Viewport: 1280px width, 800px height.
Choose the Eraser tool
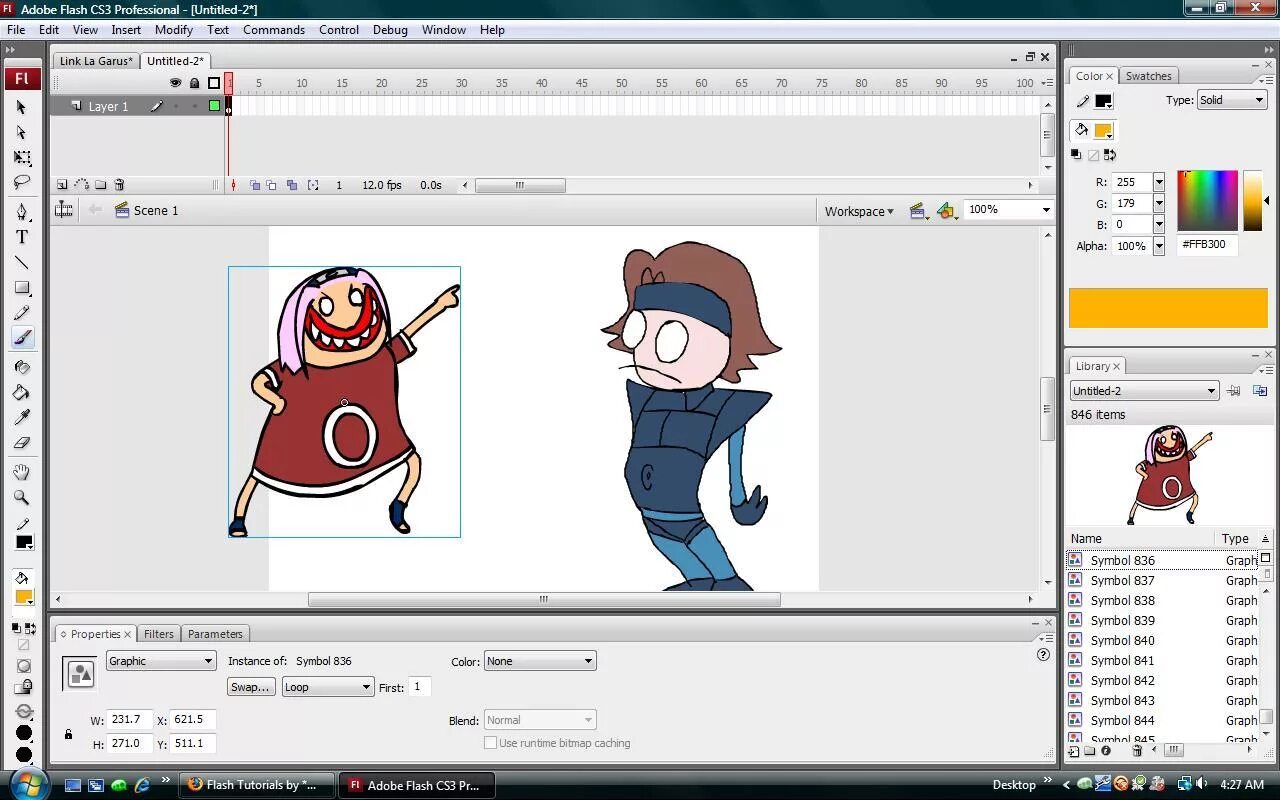click(22, 443)
